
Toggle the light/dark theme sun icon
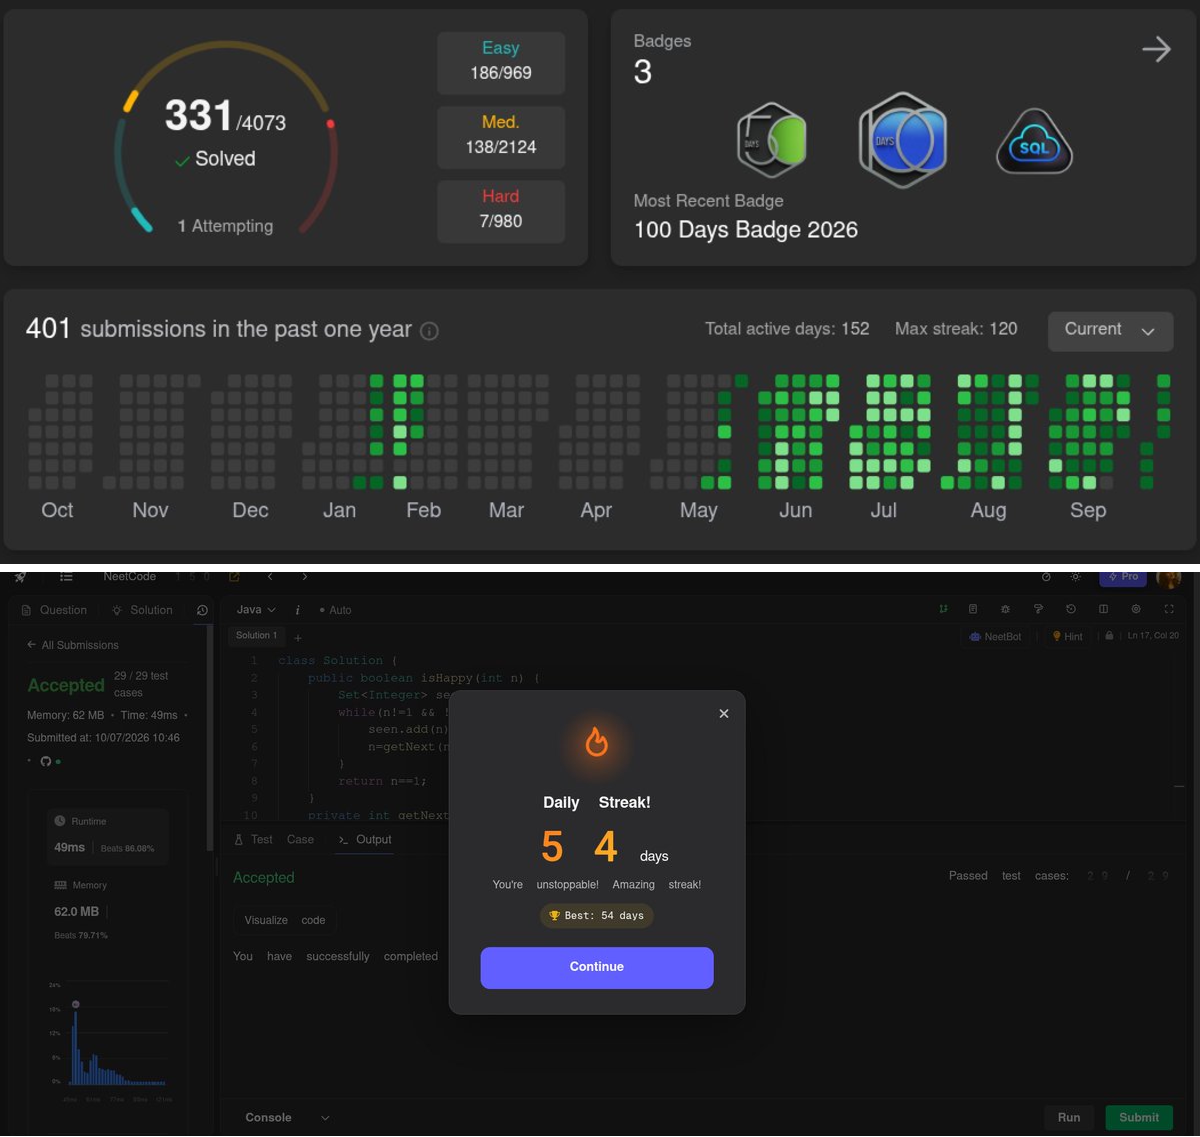[x=1075, y=577]
